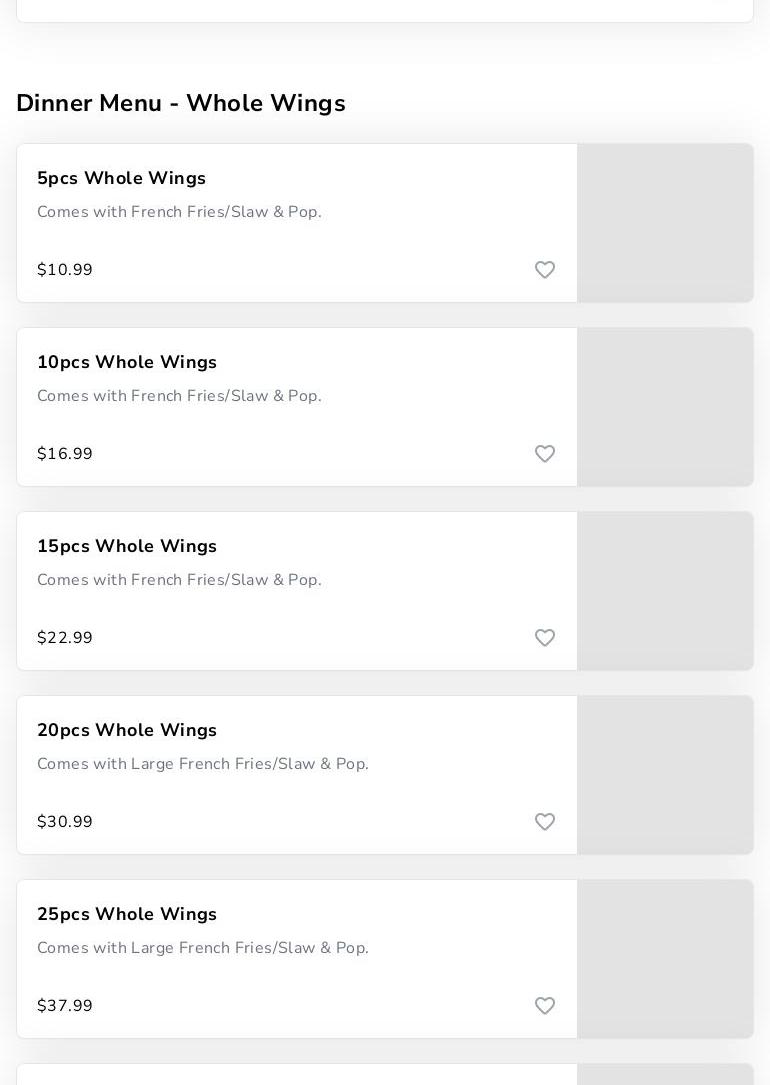Viewport: 770px width, 1085px height.
Task: Favorite the 15pcs Whole Wings heart icon
Action: point(545,638)
